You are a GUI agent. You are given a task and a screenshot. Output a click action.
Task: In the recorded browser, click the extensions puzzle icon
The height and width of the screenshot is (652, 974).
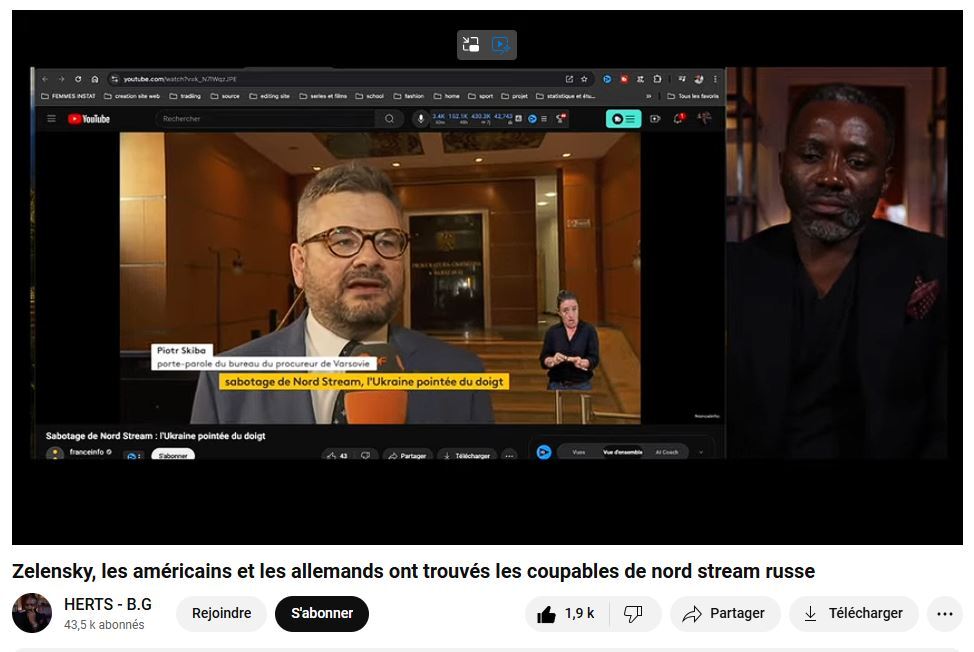pos(657,79)
